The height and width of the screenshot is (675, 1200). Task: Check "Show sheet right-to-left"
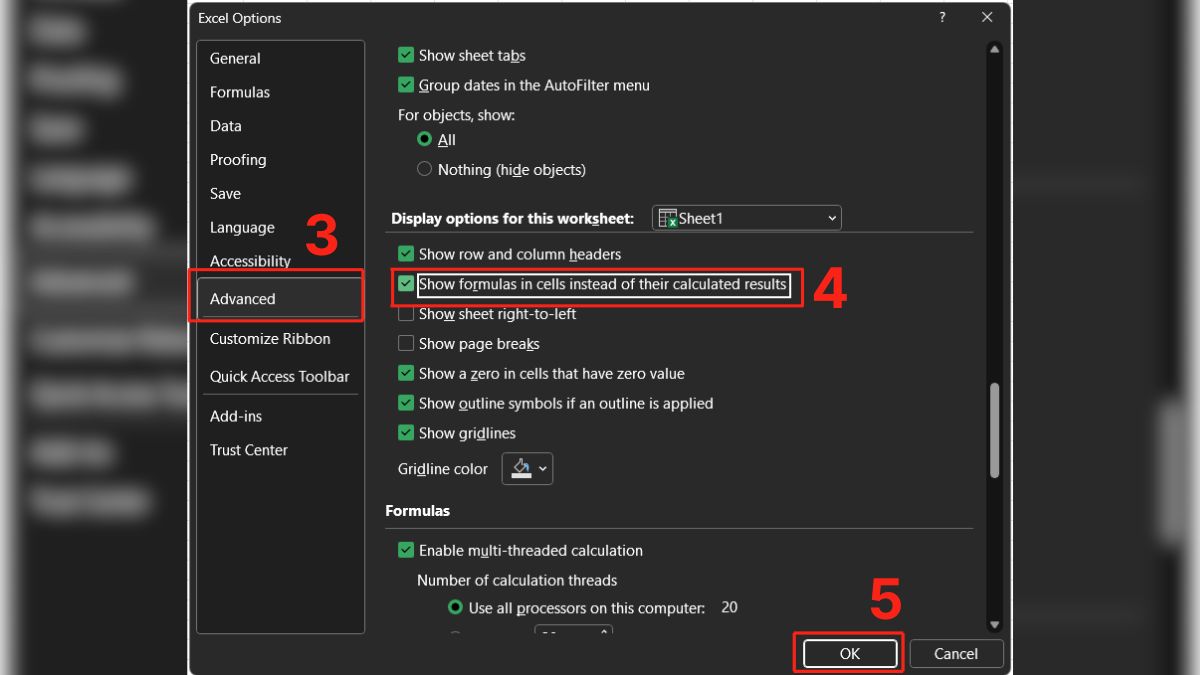click(x=406, y=313)
